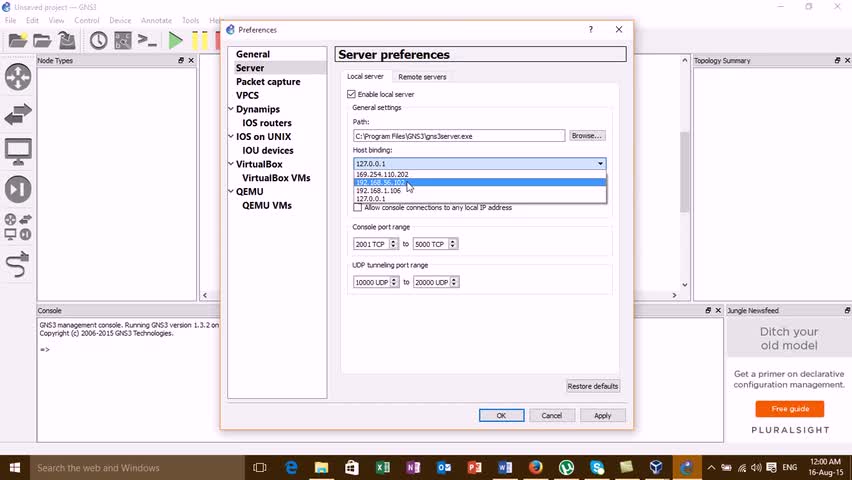Open File Explorer from taskbar
The height and width of the screenshot is (480, 852).
(x=322, y=467)
